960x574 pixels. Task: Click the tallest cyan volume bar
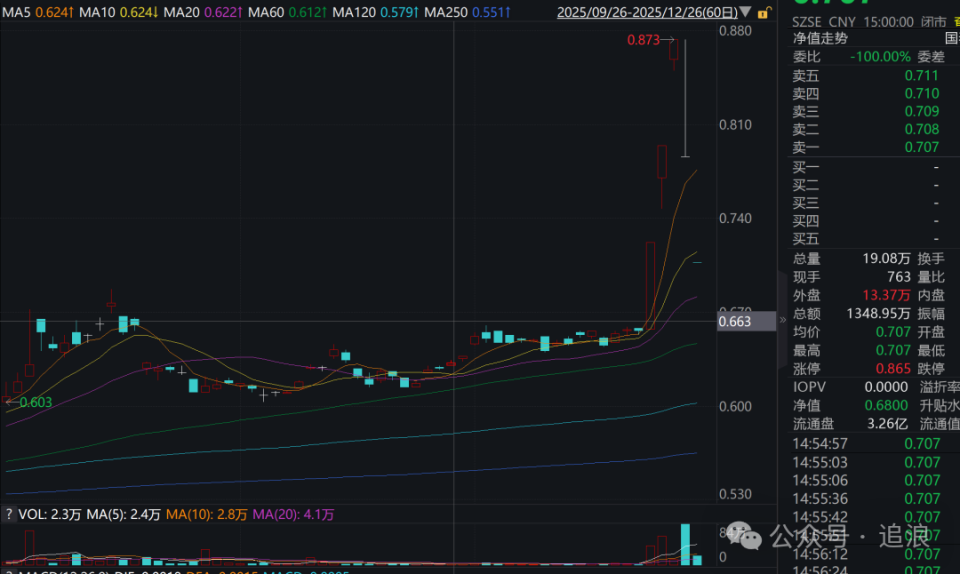pos(685,544)
